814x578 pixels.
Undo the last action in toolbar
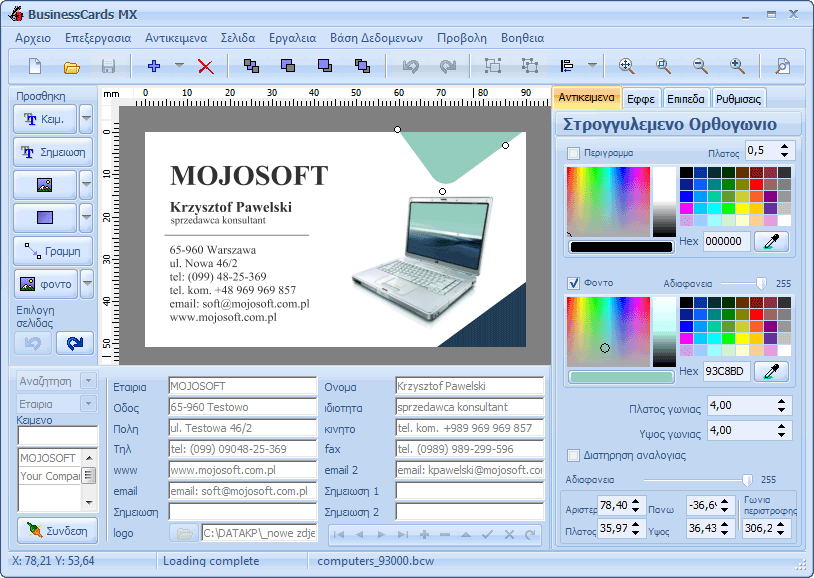(411, 66)
